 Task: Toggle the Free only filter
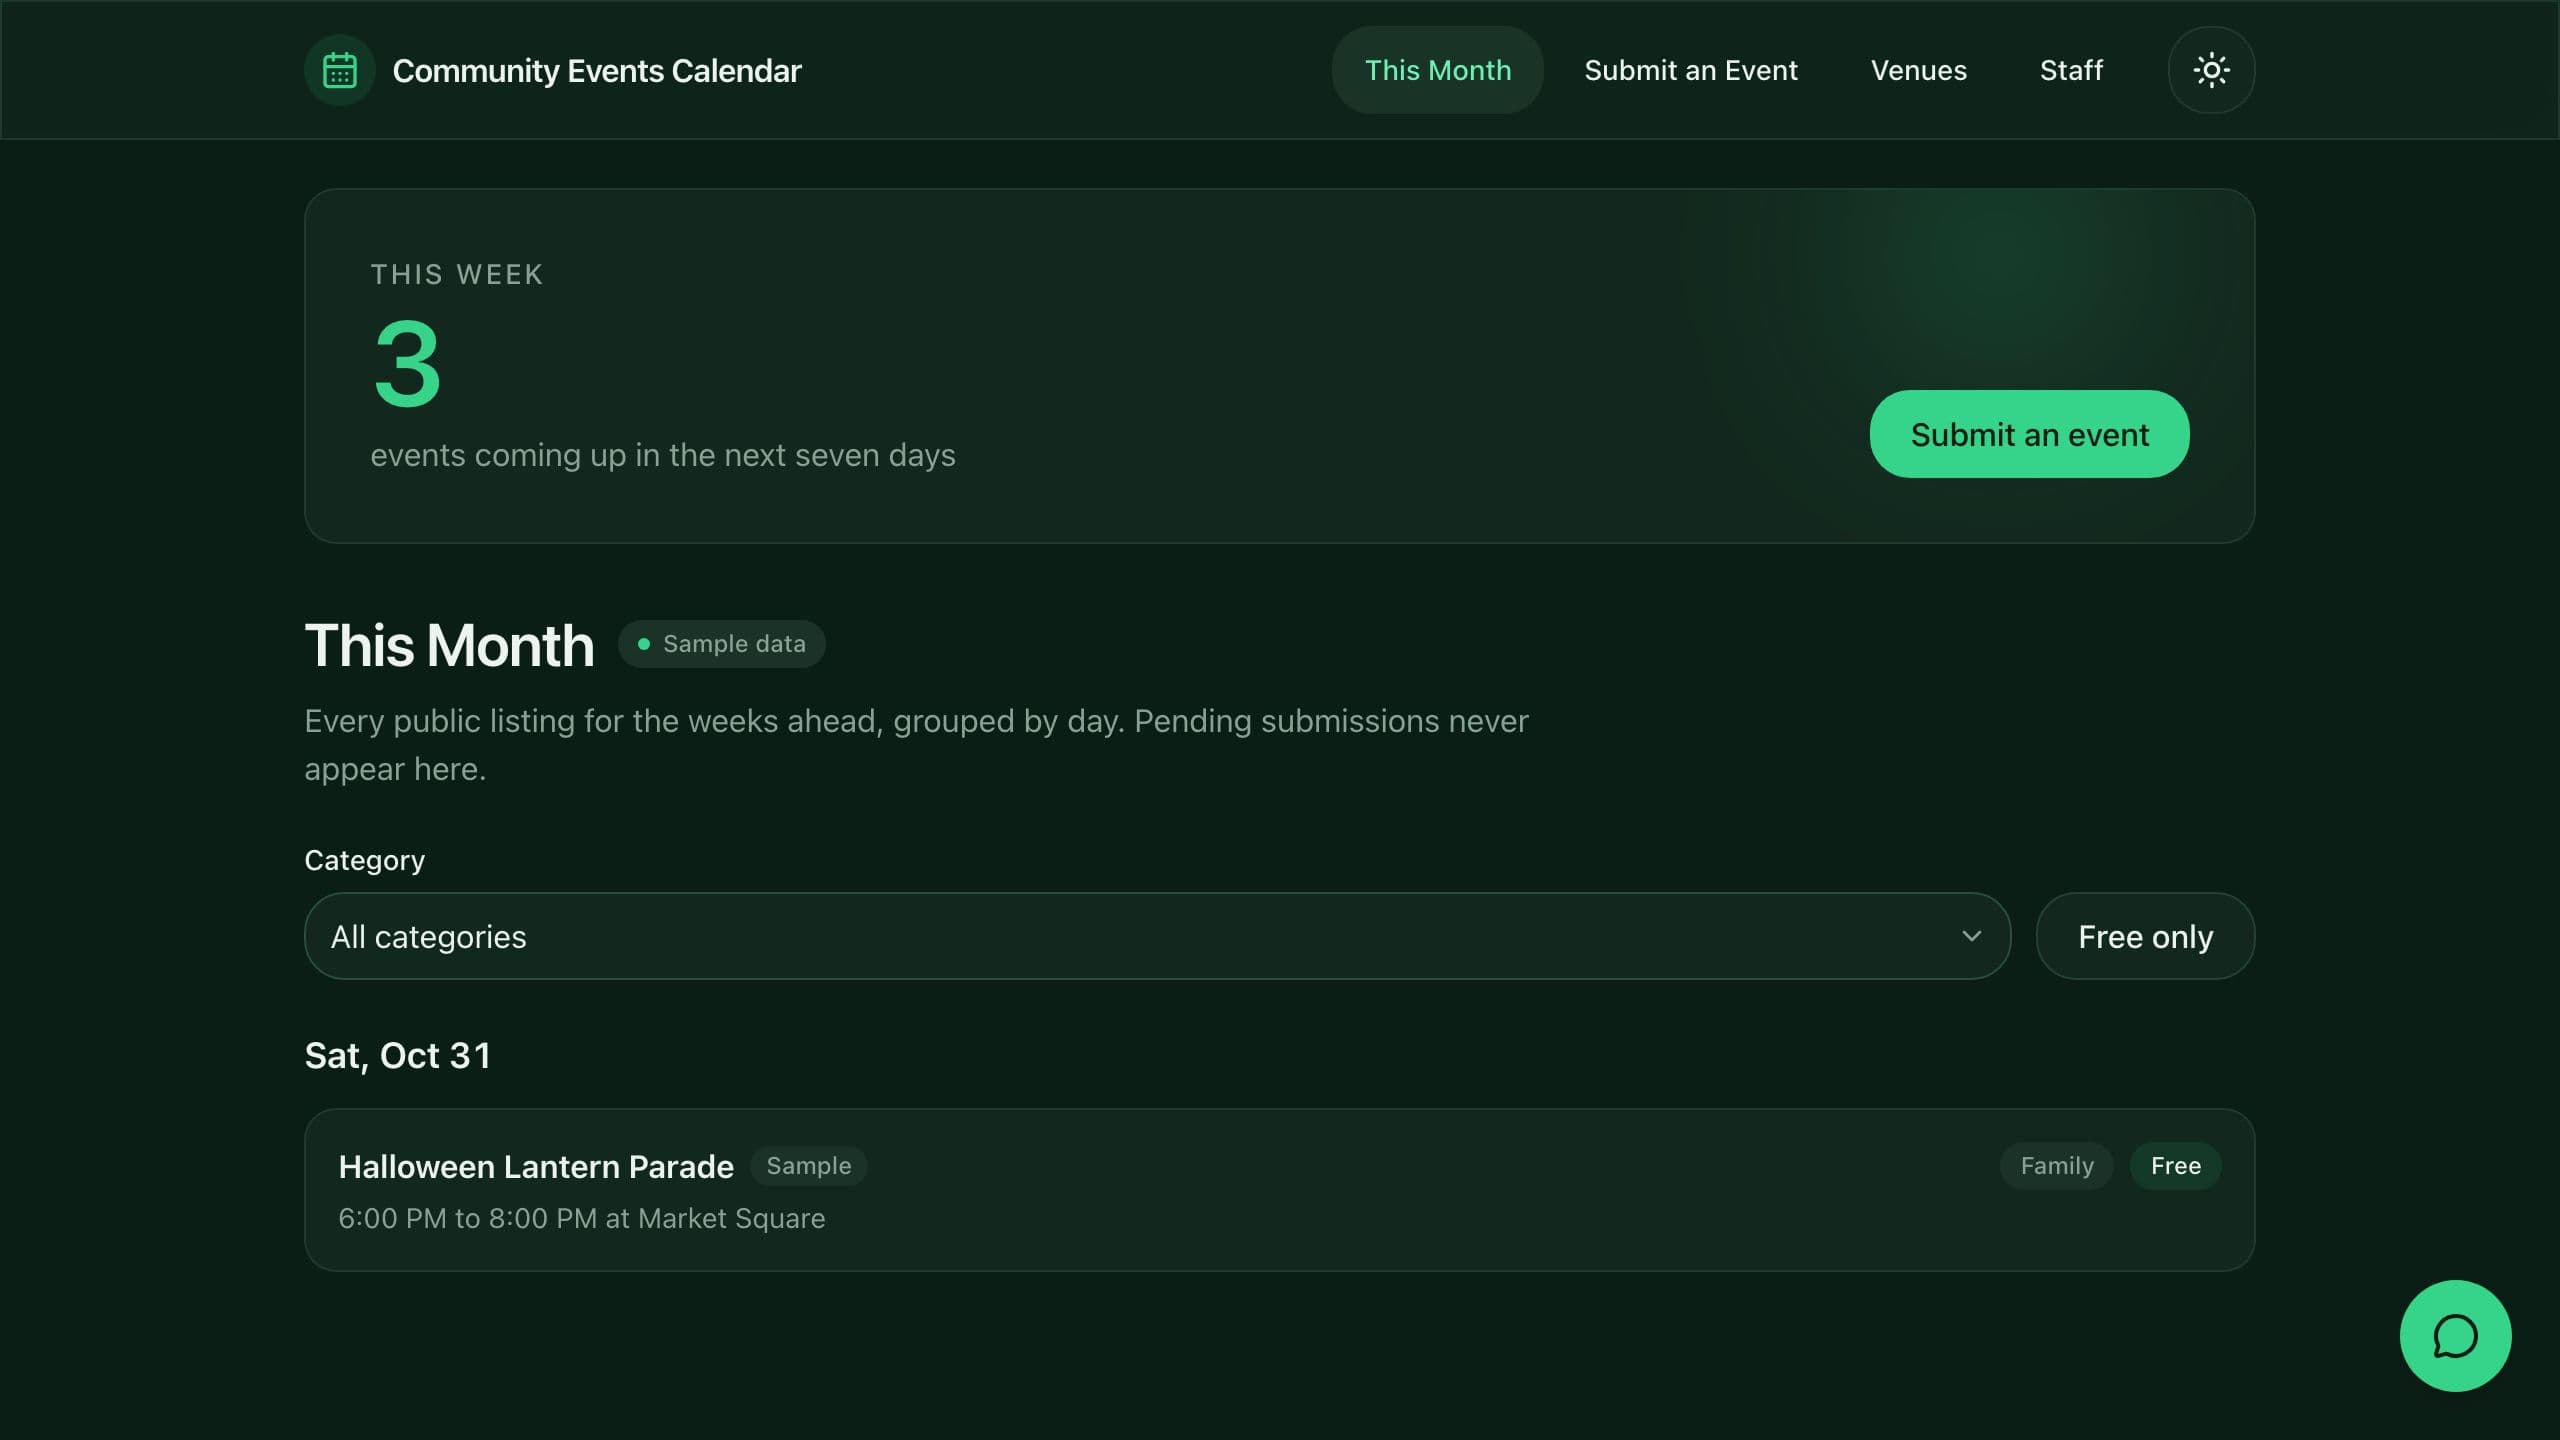2145,936
